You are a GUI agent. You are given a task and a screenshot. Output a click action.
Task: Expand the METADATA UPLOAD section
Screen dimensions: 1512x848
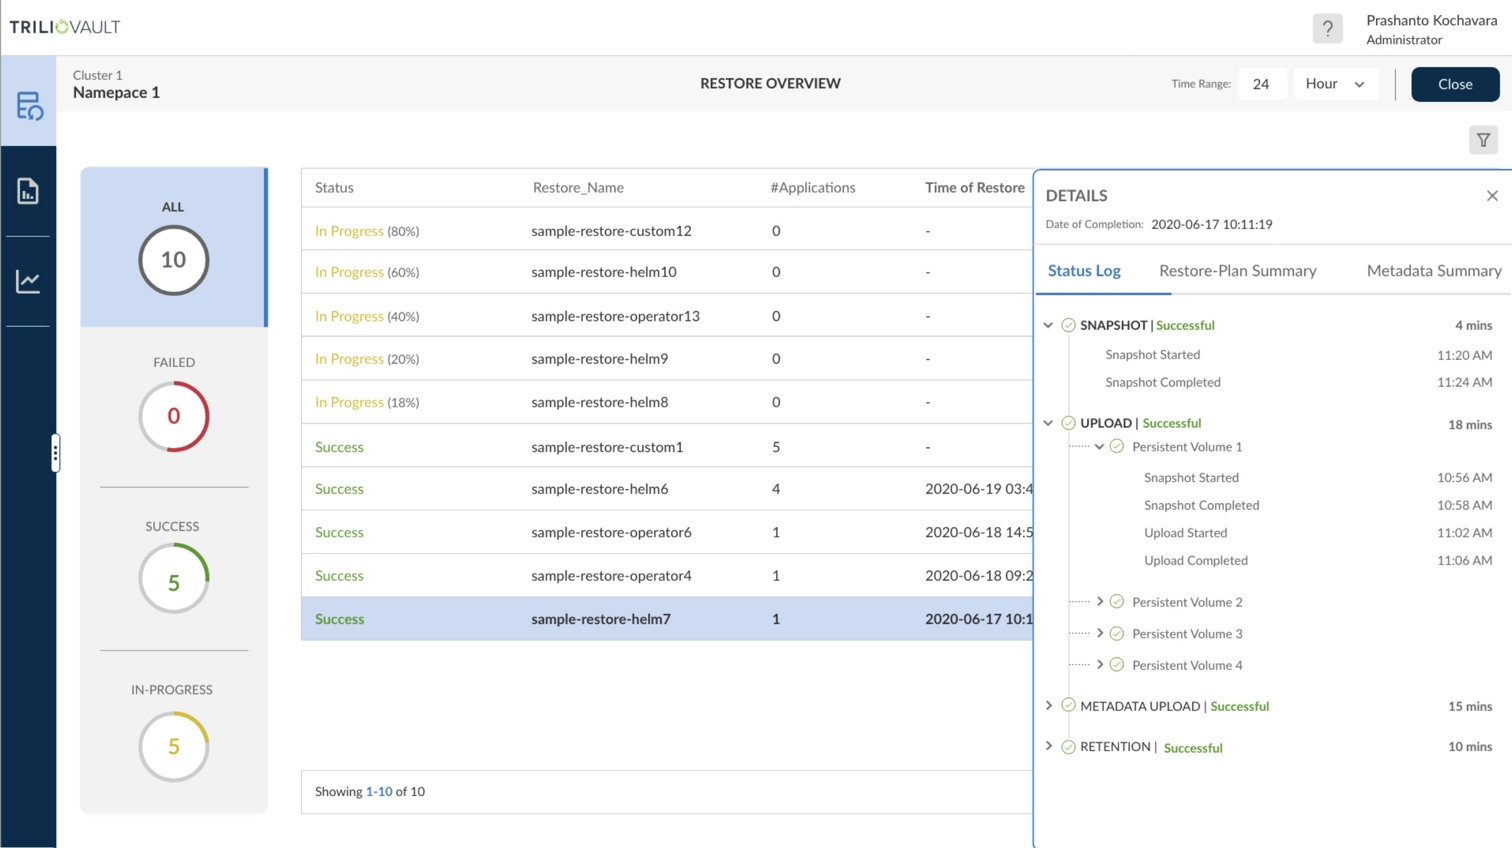[1048, 706]
